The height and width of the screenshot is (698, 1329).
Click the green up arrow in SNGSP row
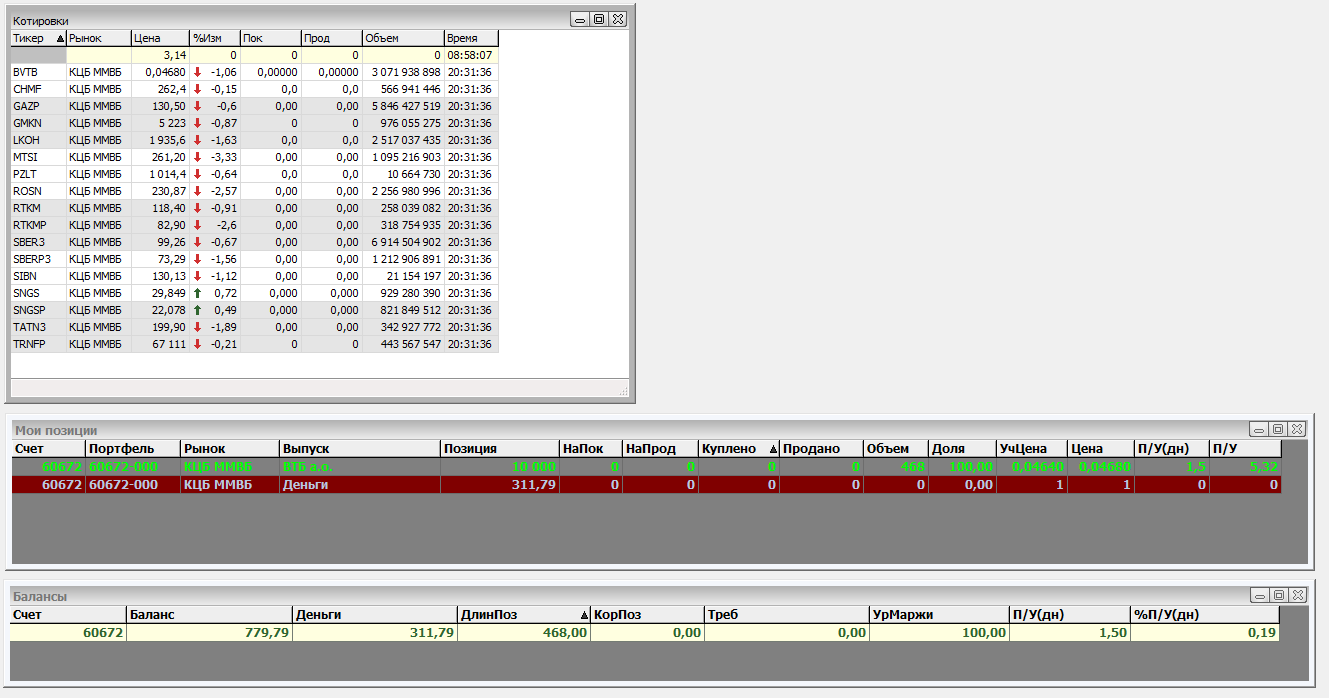point(197,310)
